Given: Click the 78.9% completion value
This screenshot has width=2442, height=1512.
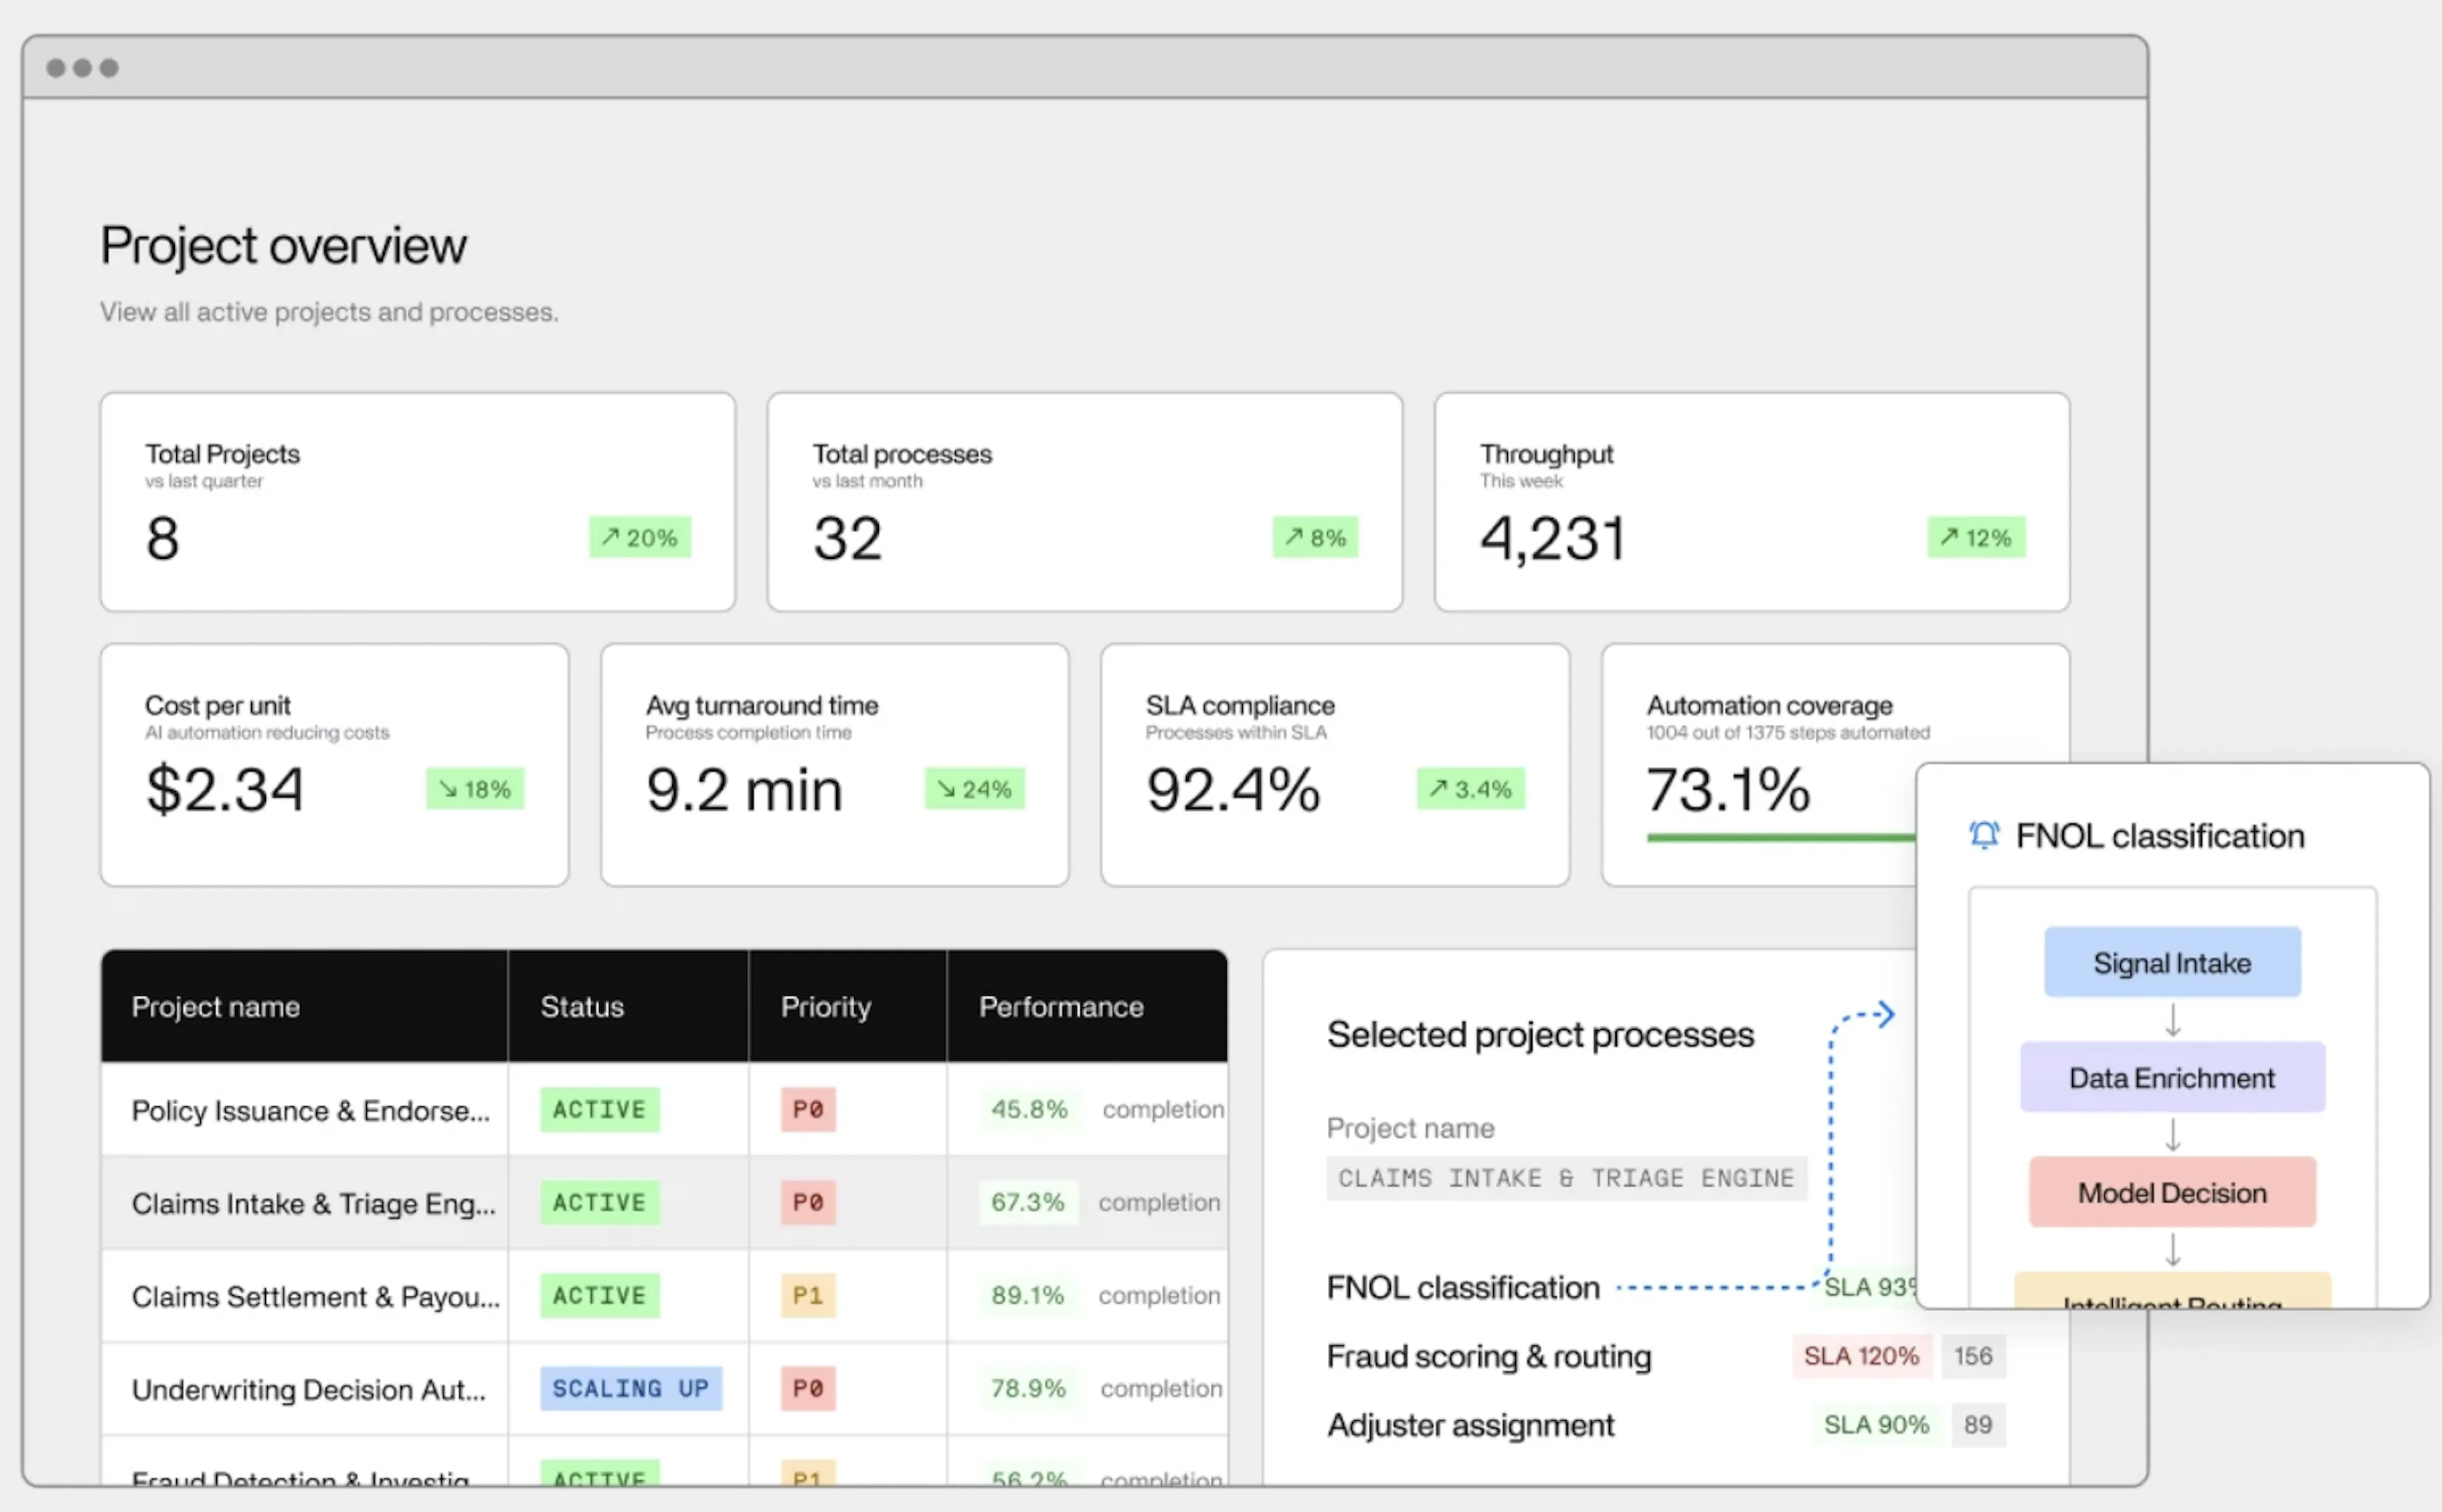Looking at the screenshot, I should [x=1029, y=1388].
